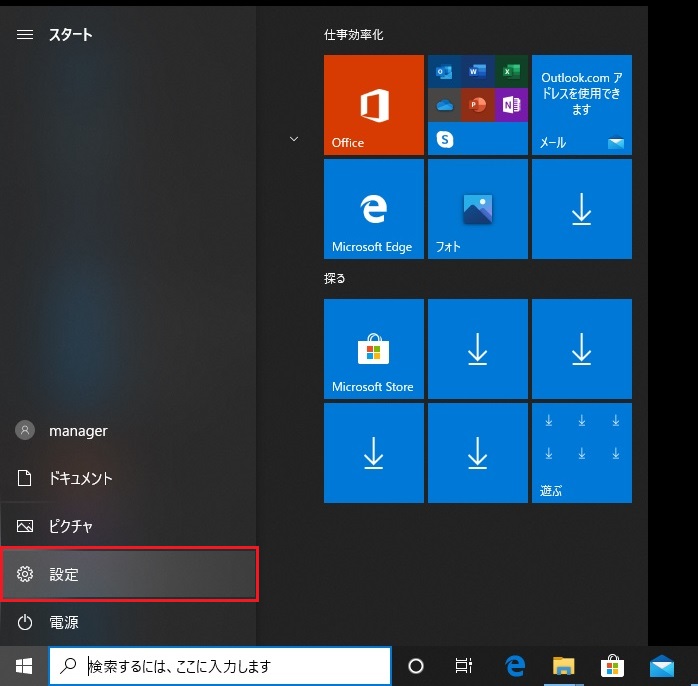698x686 pixels.
Task: Collapse the tile group with the chevron arrow
Action: (294, 139)
